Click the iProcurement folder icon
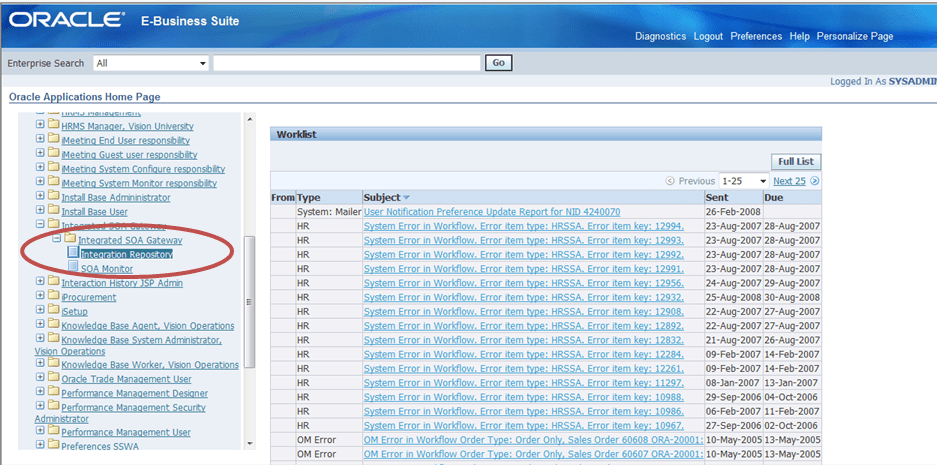Image resolution: width=937 pixels, height=466 pixels. pos(54,296)
